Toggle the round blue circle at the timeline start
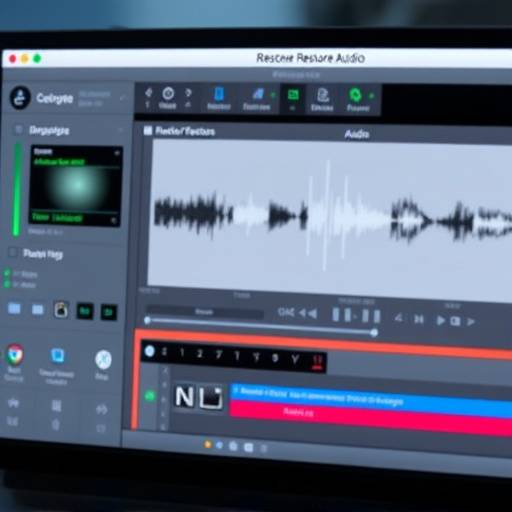The height and width of the screenshot is (512, 512). point(150,351)
